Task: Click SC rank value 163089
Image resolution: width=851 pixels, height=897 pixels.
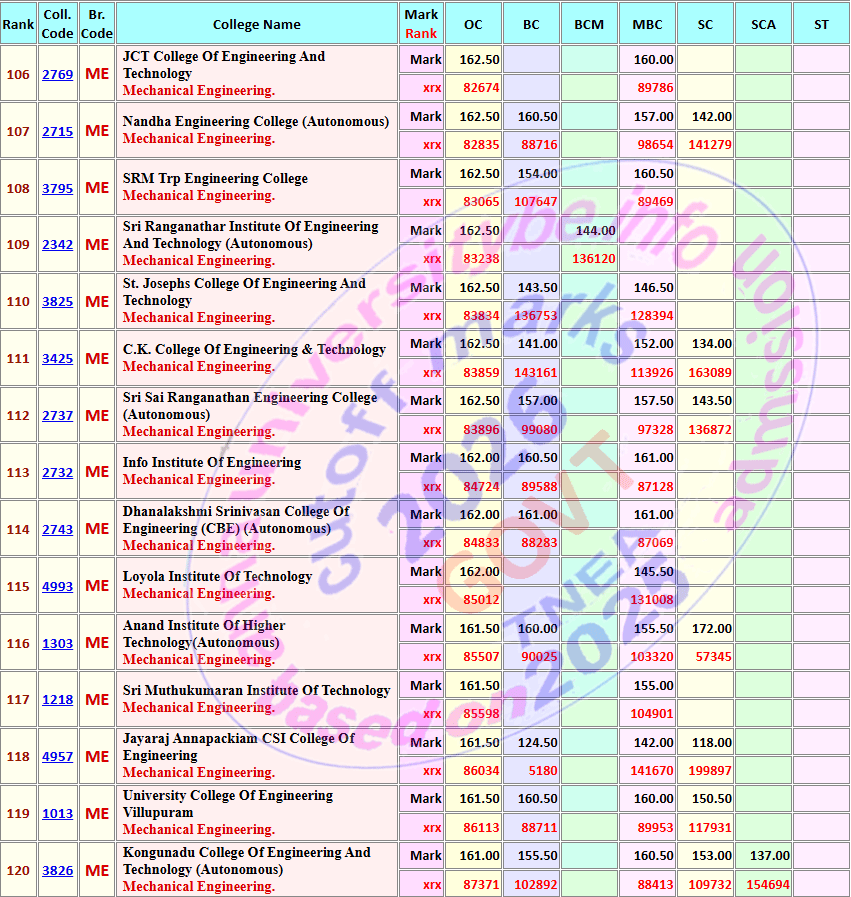Action: [x=710, y=372]
